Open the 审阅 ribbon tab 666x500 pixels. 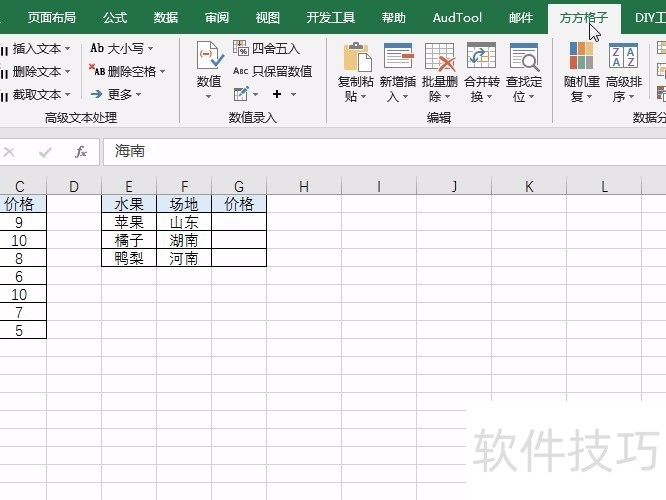217,17
